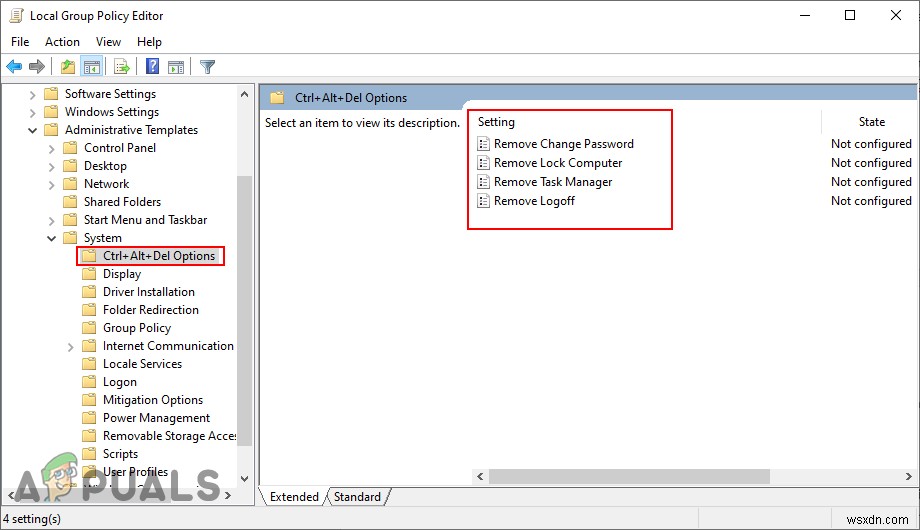Open the Help toolbar icon
This screenshot has width=920, height=530.
[x=153, y=66]
